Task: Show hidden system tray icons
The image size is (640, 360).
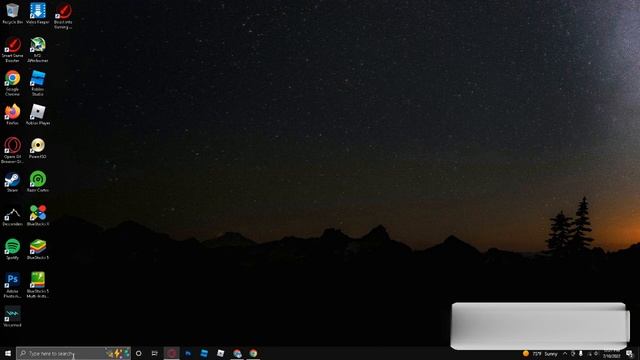Action: 565,353
